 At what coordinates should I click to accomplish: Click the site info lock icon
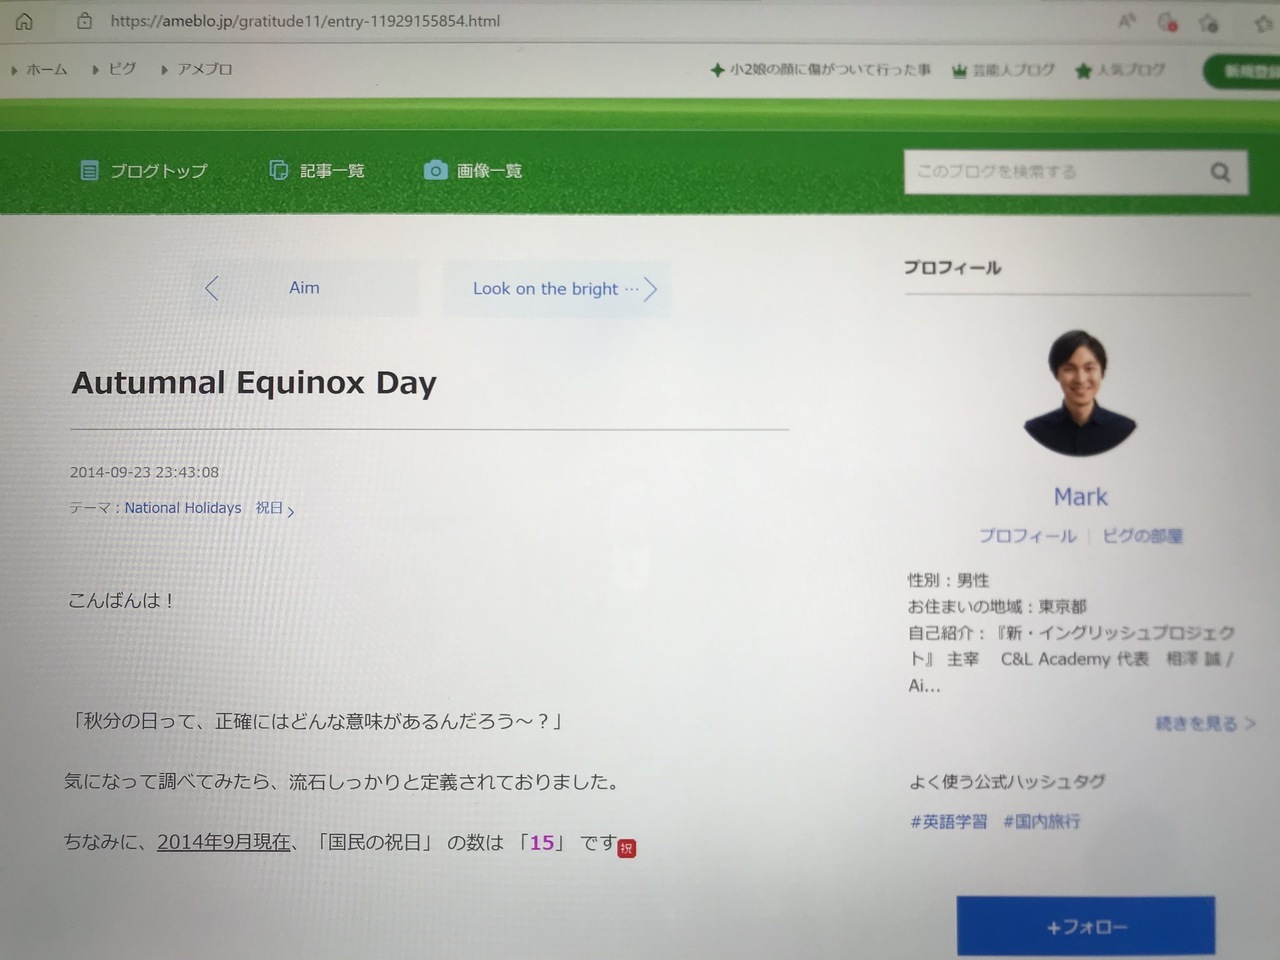tap(85, 20)
